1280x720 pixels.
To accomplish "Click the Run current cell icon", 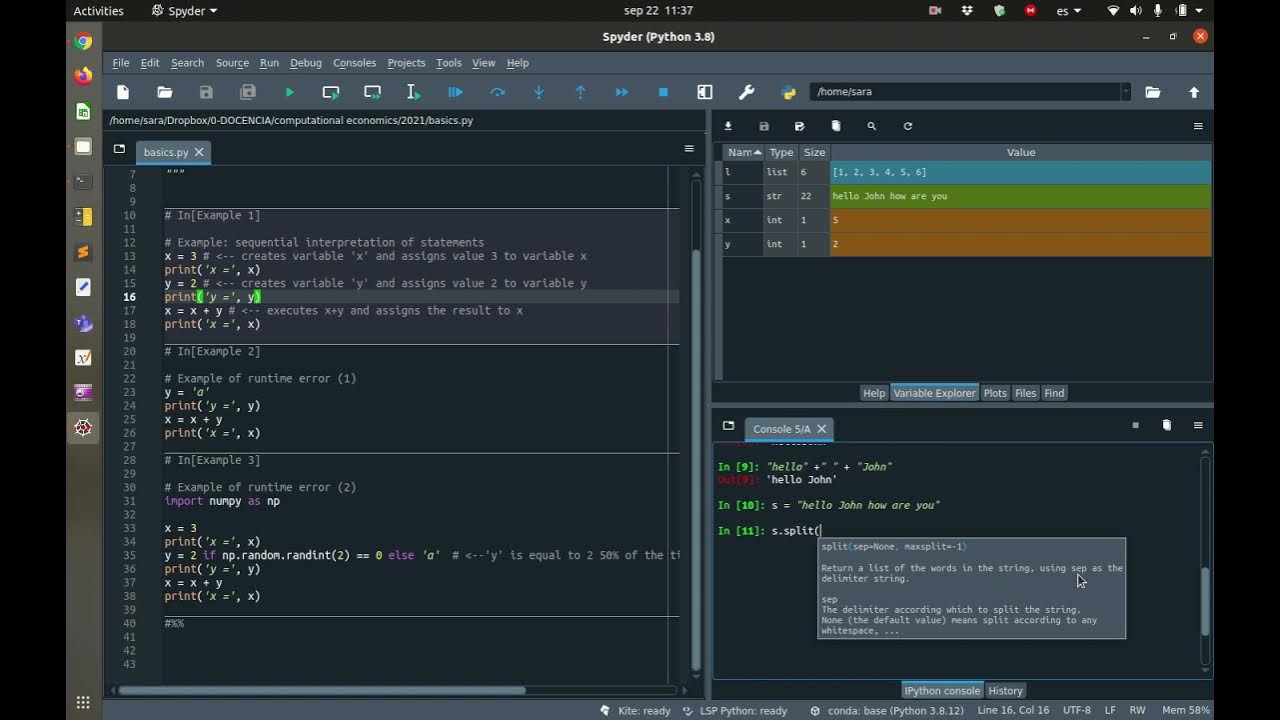I will [331, 92].
